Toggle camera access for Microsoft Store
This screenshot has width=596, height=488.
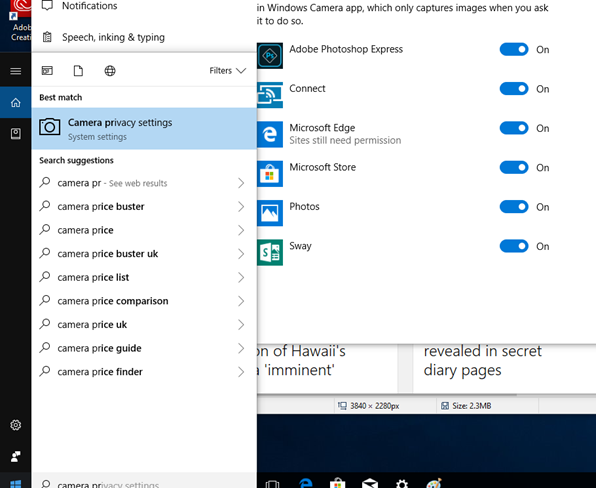[x=514, y=168]
